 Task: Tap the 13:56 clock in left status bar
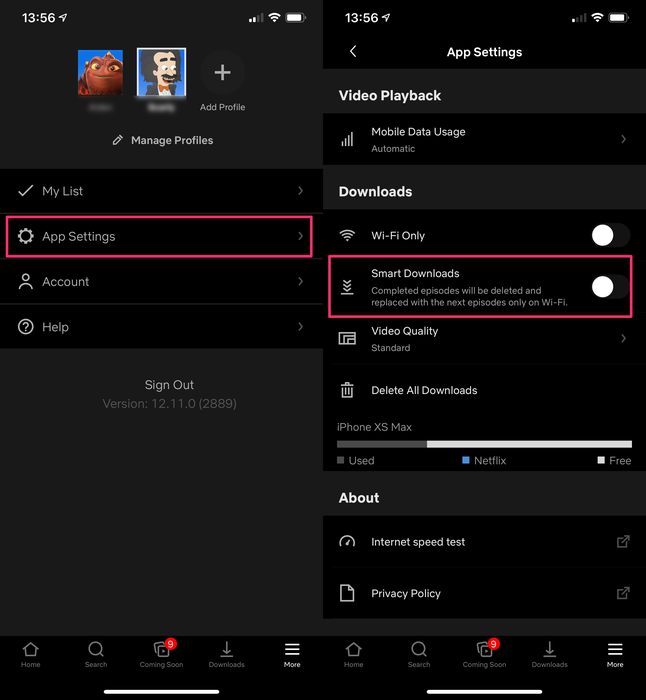pyautogui.click(x=38, y=18)
